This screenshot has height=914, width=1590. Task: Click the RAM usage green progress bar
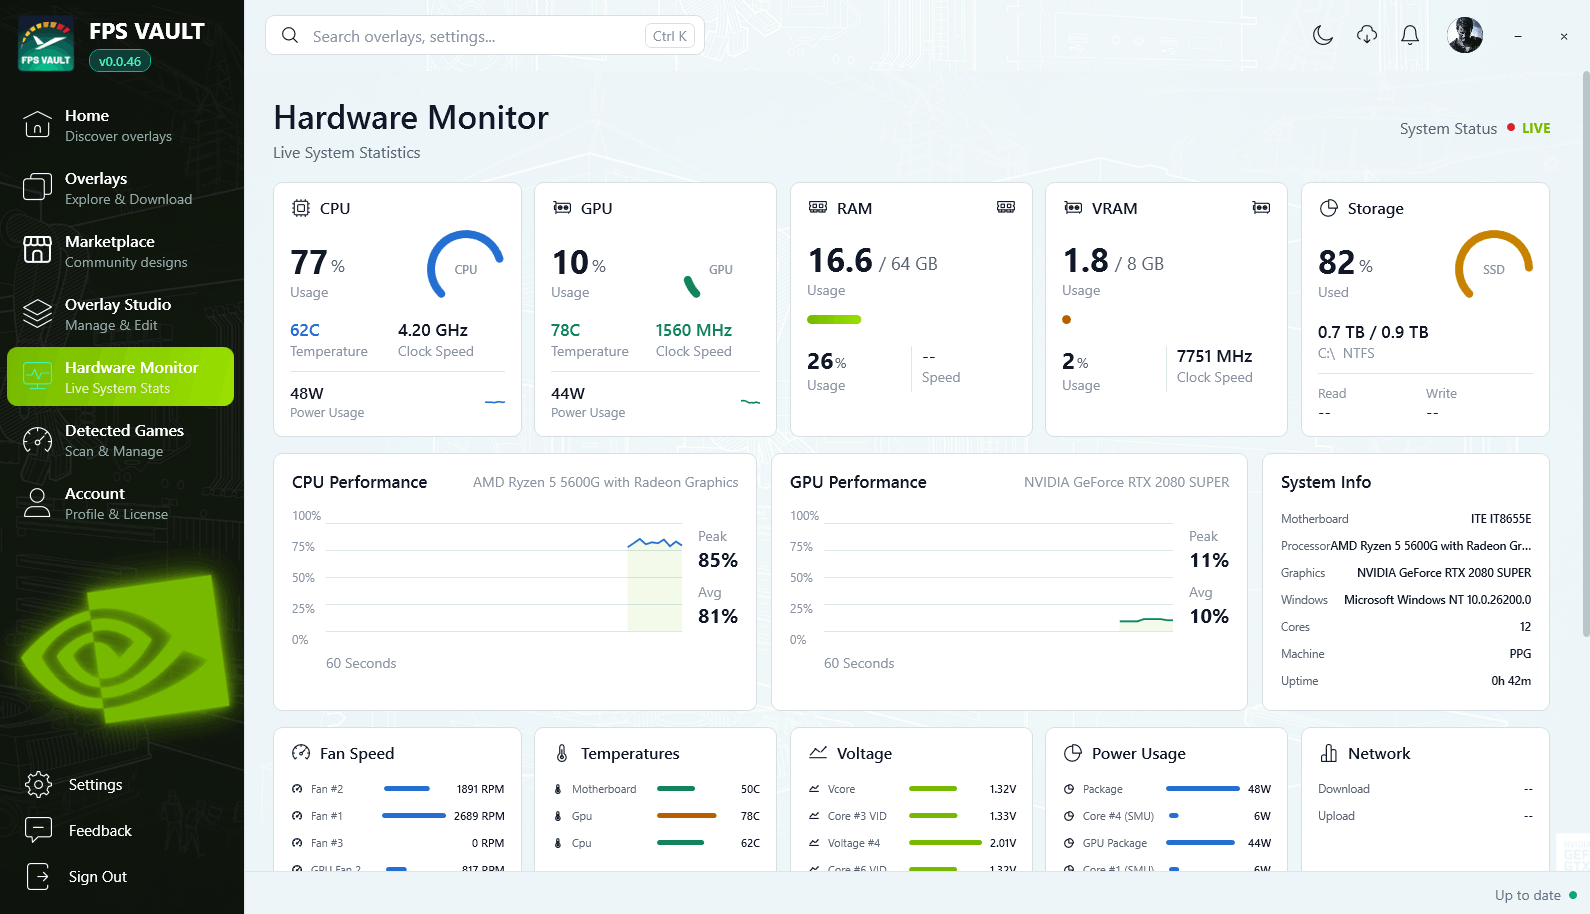(x=834, y=320)
